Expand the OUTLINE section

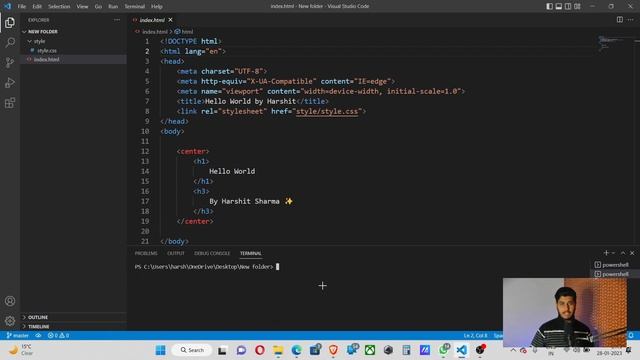[x=38, y=317]
